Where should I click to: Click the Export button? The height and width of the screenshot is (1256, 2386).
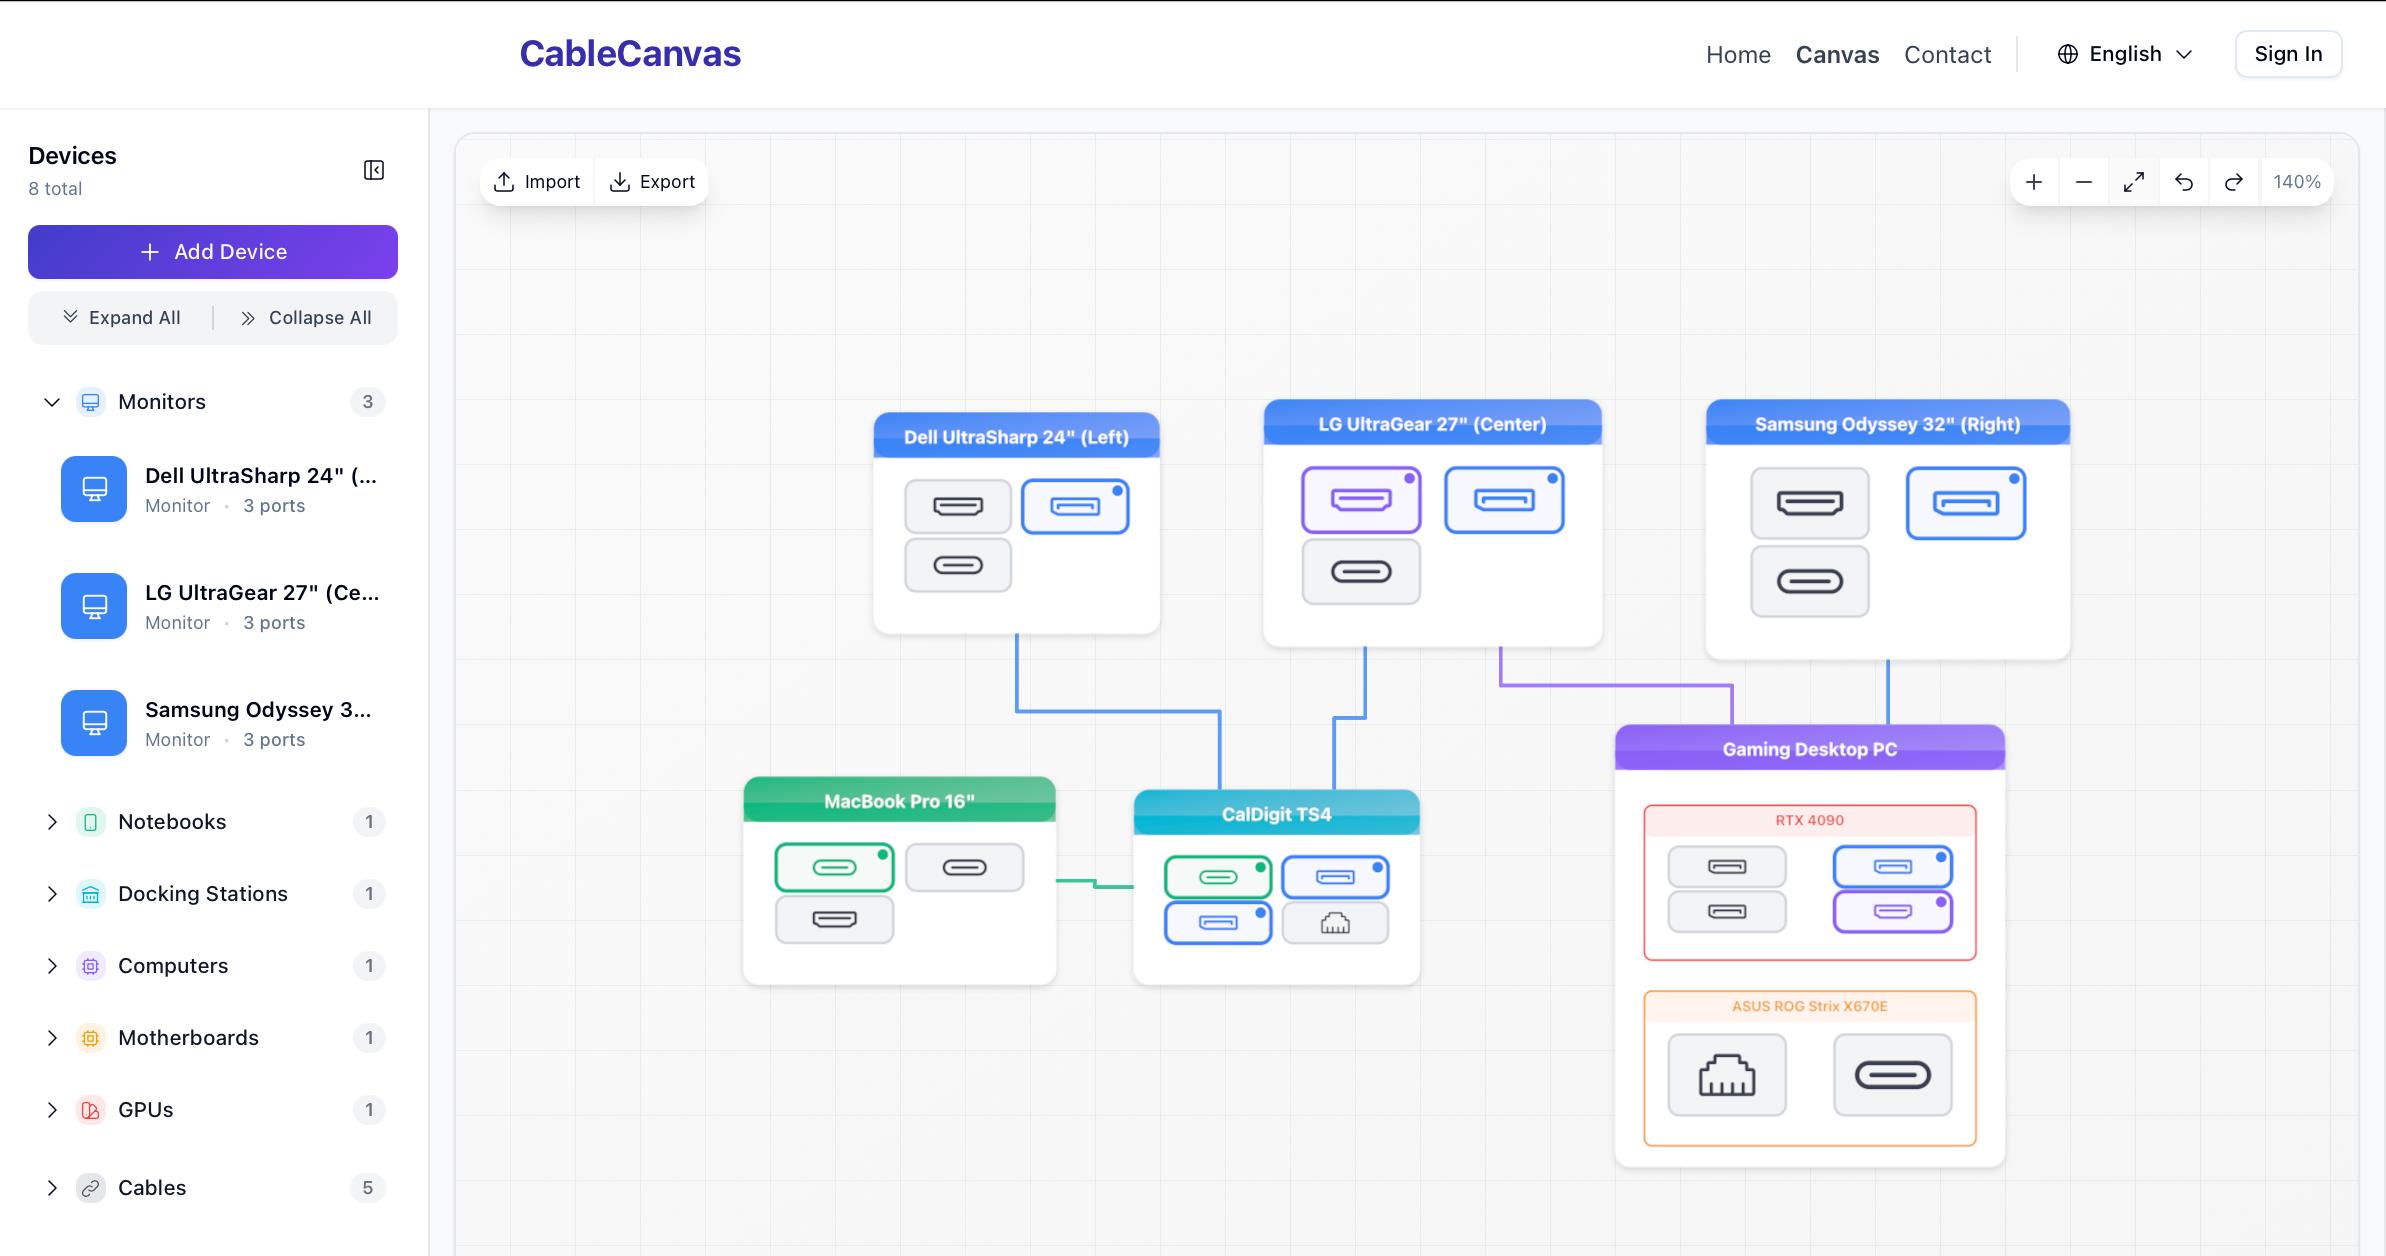point(653,182)
